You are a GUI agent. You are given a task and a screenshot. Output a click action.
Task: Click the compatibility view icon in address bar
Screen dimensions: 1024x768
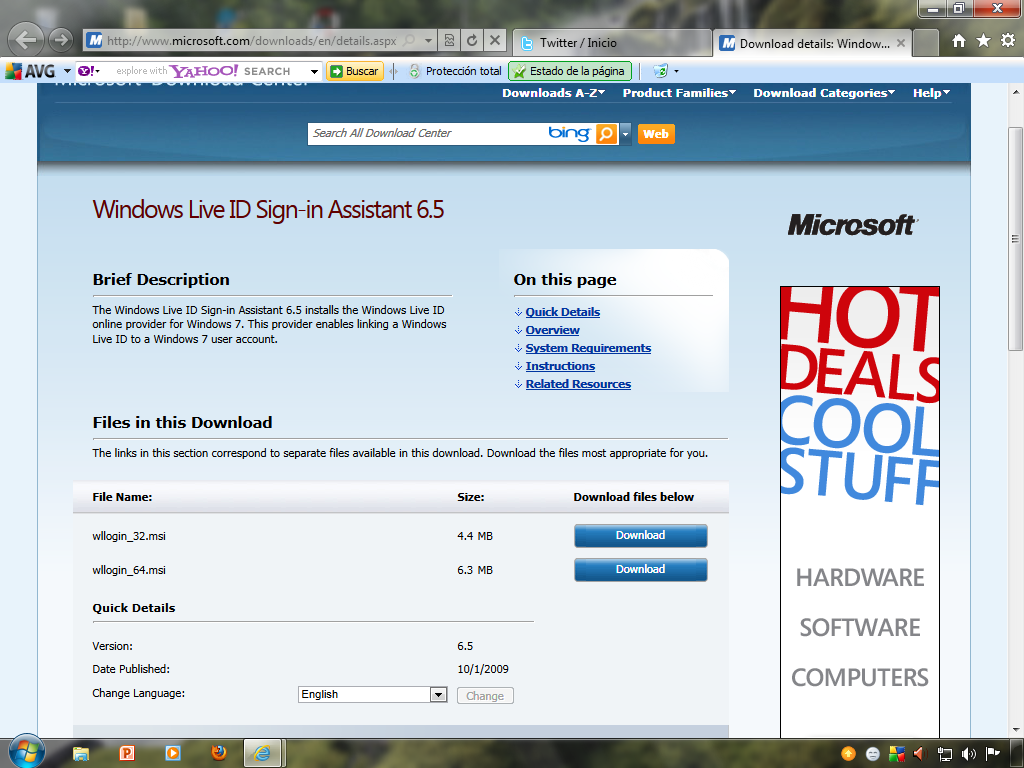tap(450, 41)
